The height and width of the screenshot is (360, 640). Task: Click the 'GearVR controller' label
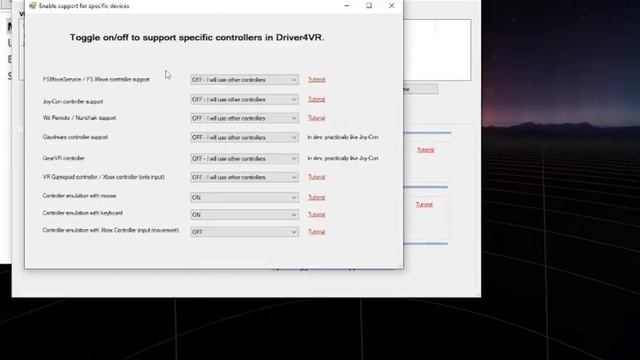click(64, 158)
